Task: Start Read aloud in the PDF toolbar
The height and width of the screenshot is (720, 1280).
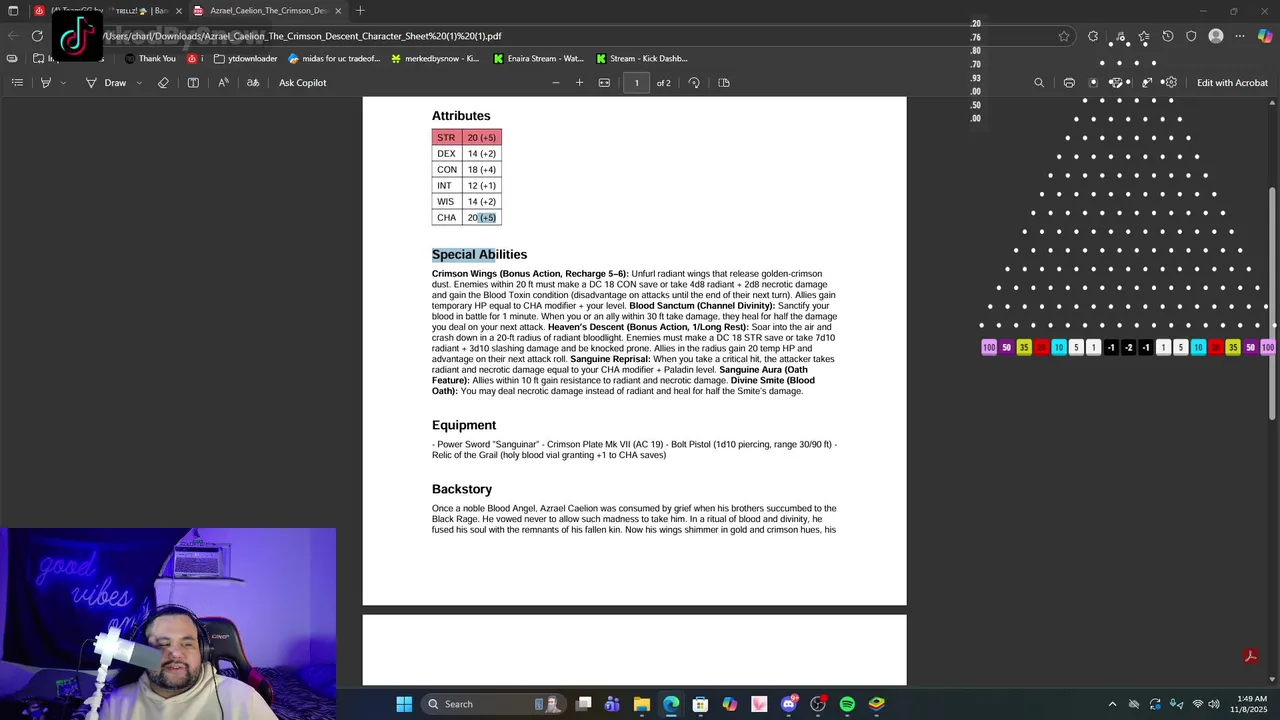Action: tap(223, 83)
